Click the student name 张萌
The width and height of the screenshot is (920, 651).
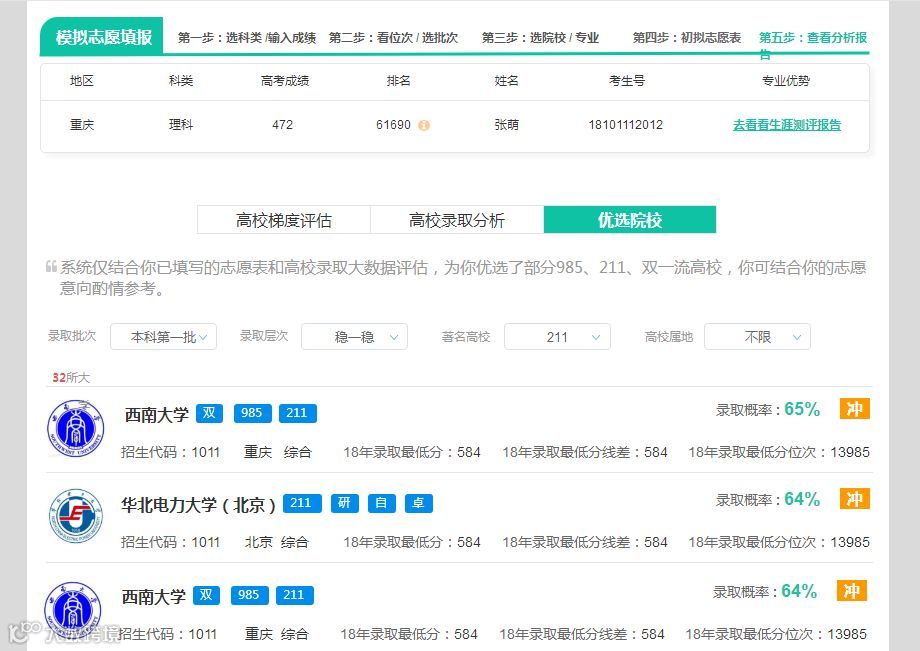click(506, 125)
